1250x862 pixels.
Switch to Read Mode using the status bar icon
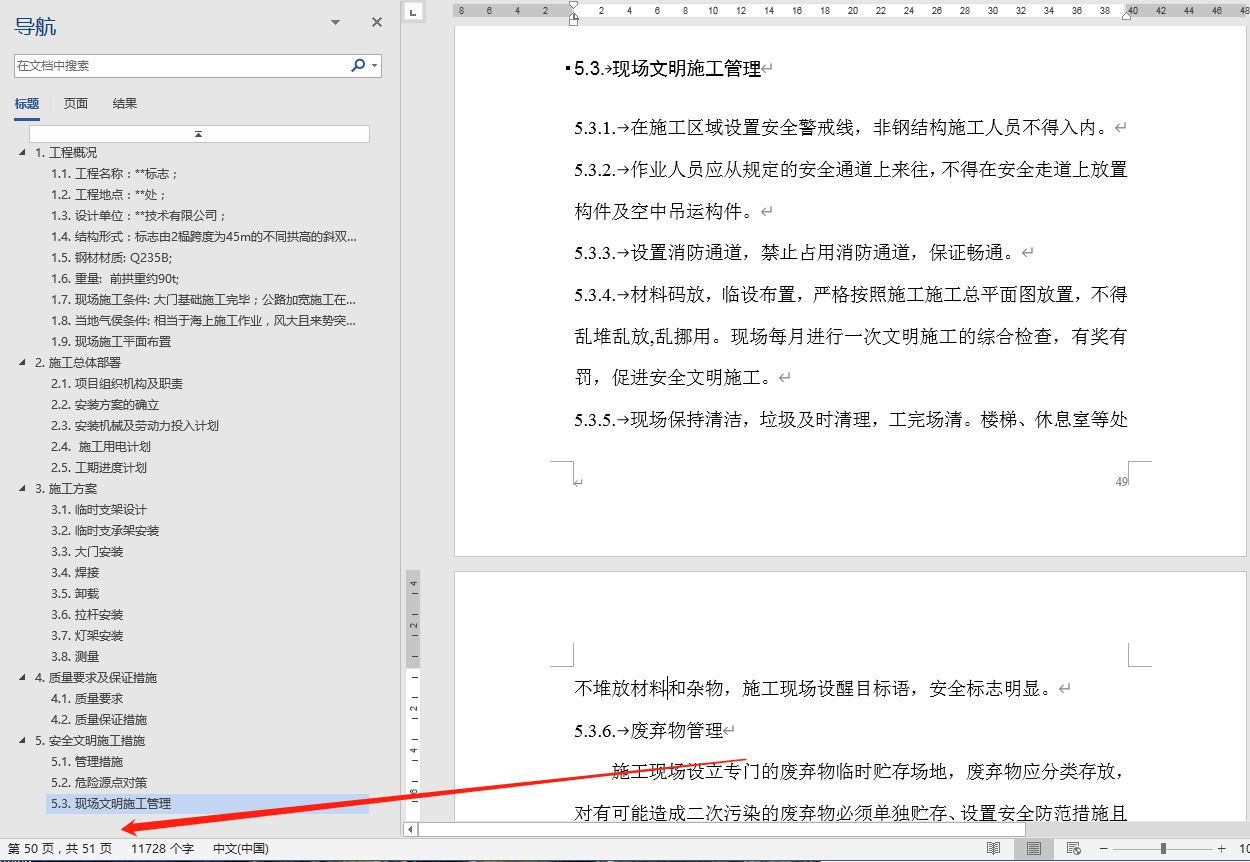click(x=993, y=848)
